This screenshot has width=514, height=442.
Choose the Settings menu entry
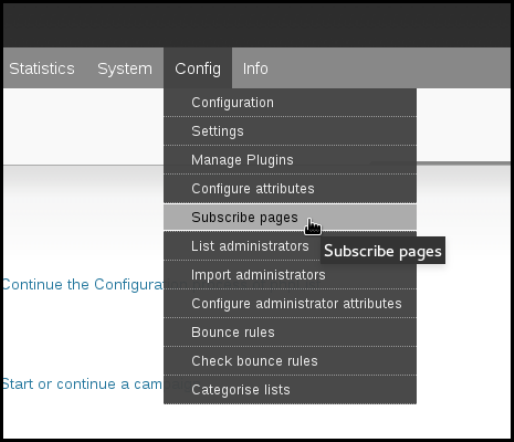pyautogui.click(x=290, y=131)
